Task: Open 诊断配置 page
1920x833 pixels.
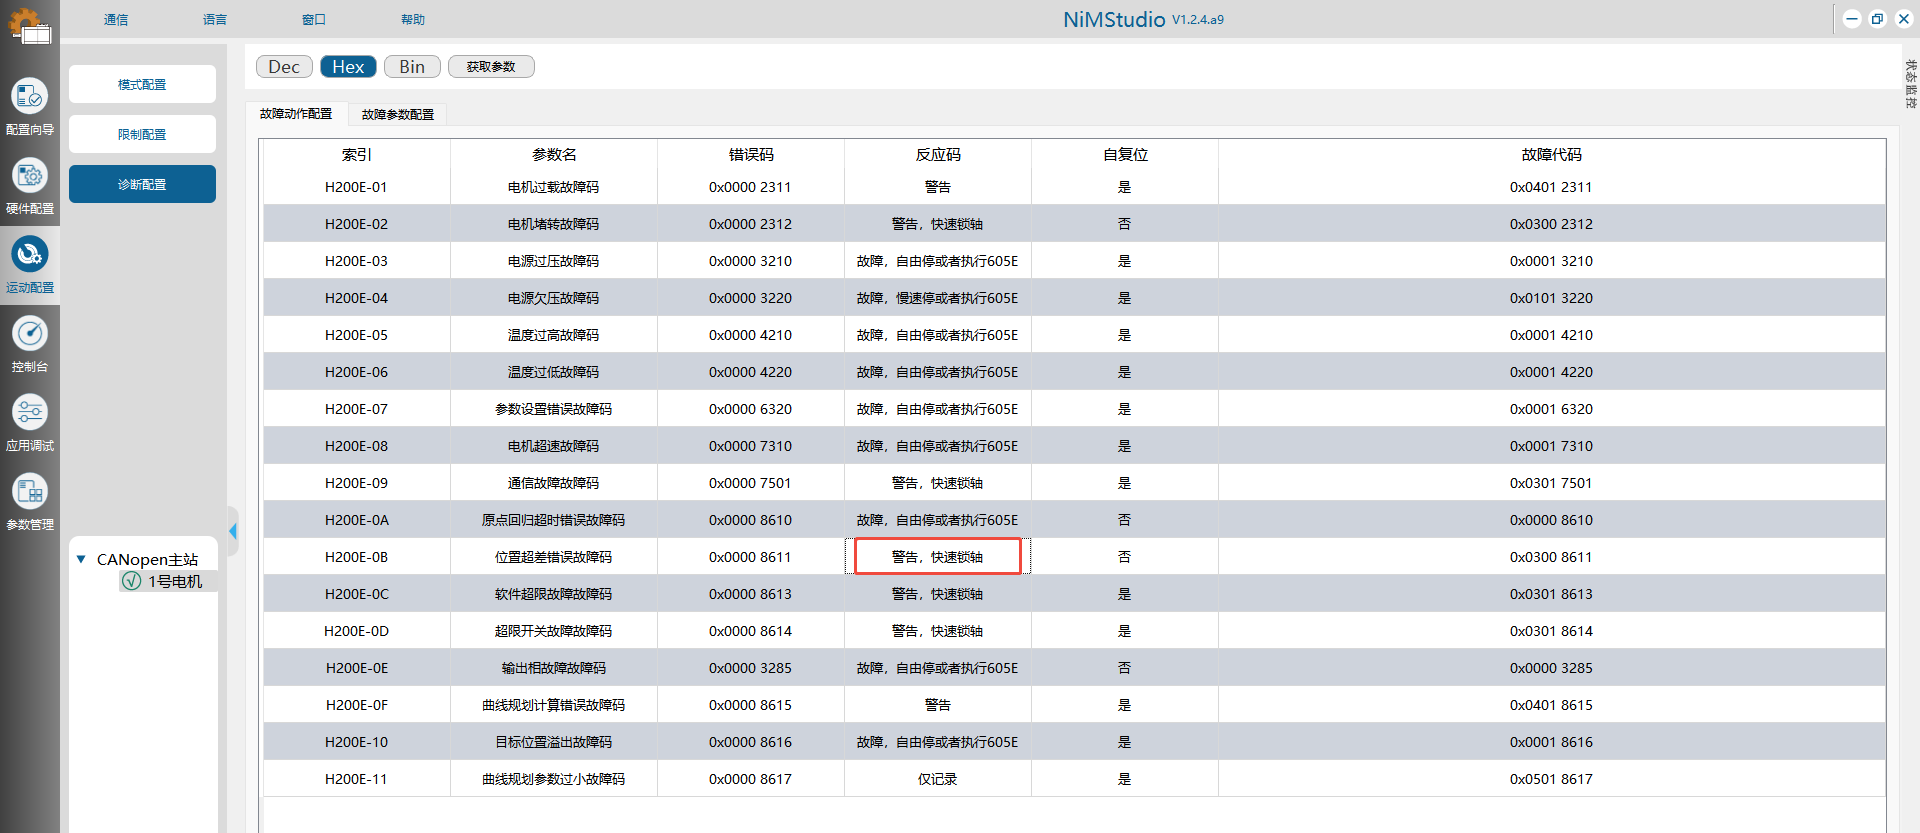Action: (x=142, y=184)
